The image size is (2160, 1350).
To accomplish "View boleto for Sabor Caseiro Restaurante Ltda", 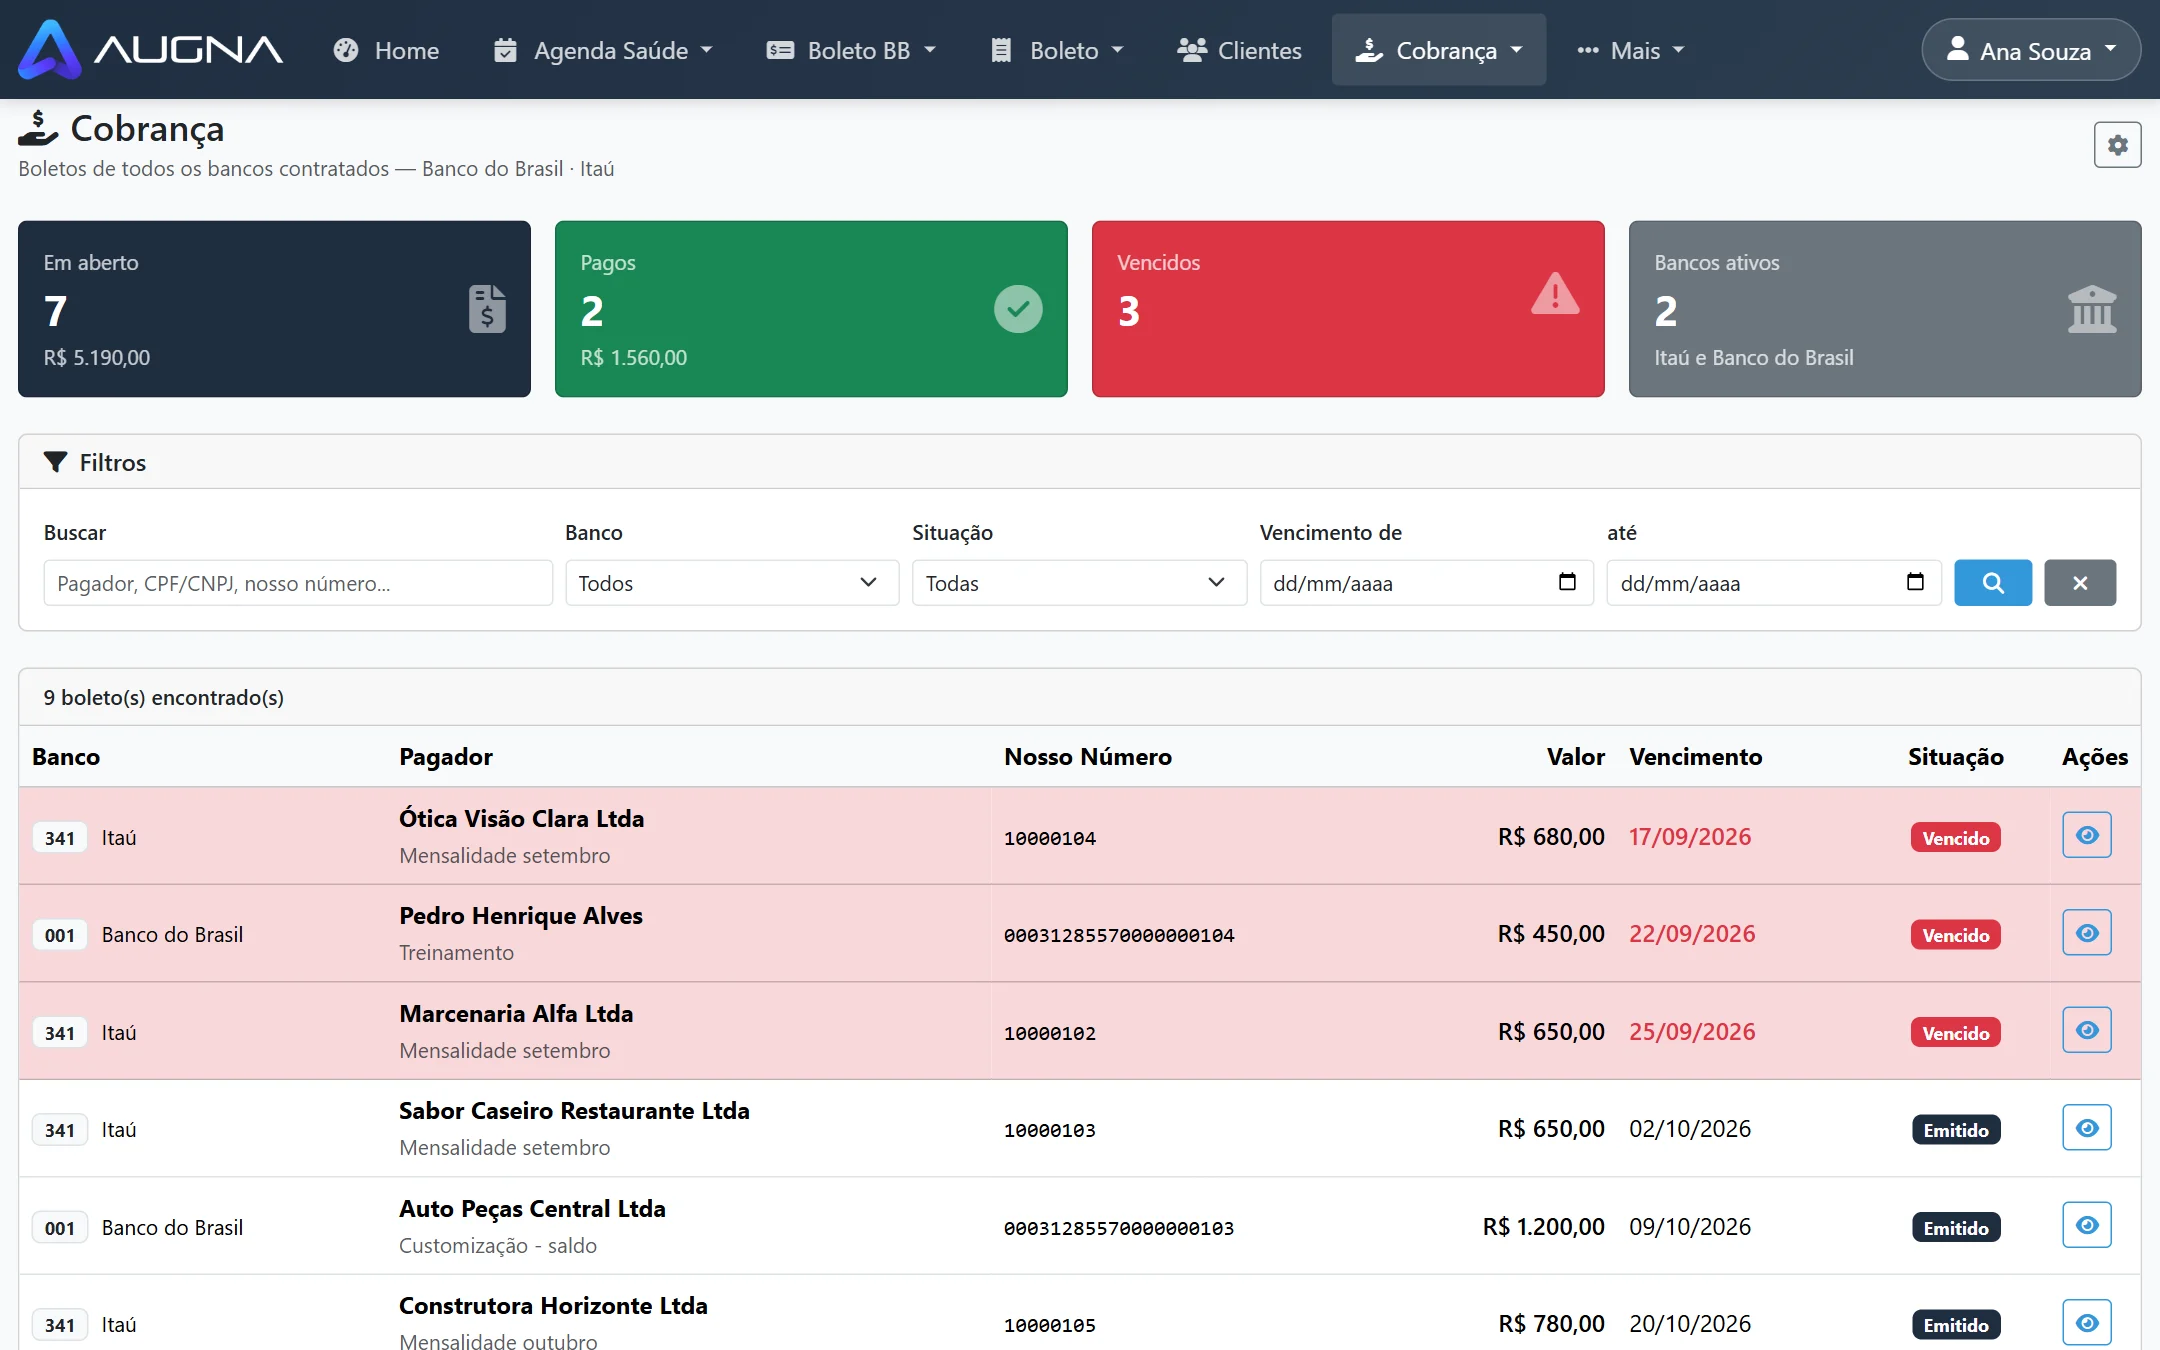I will coord(2086,1128).
